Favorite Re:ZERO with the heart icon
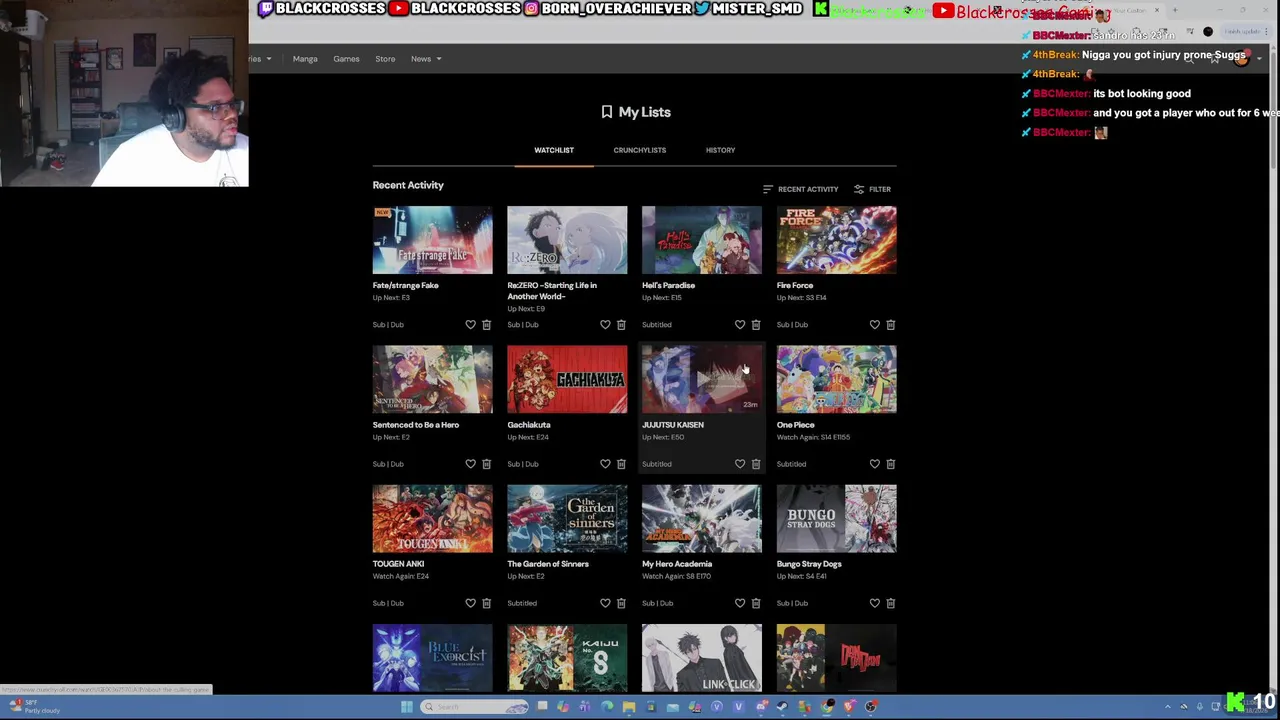 [605, 325]
